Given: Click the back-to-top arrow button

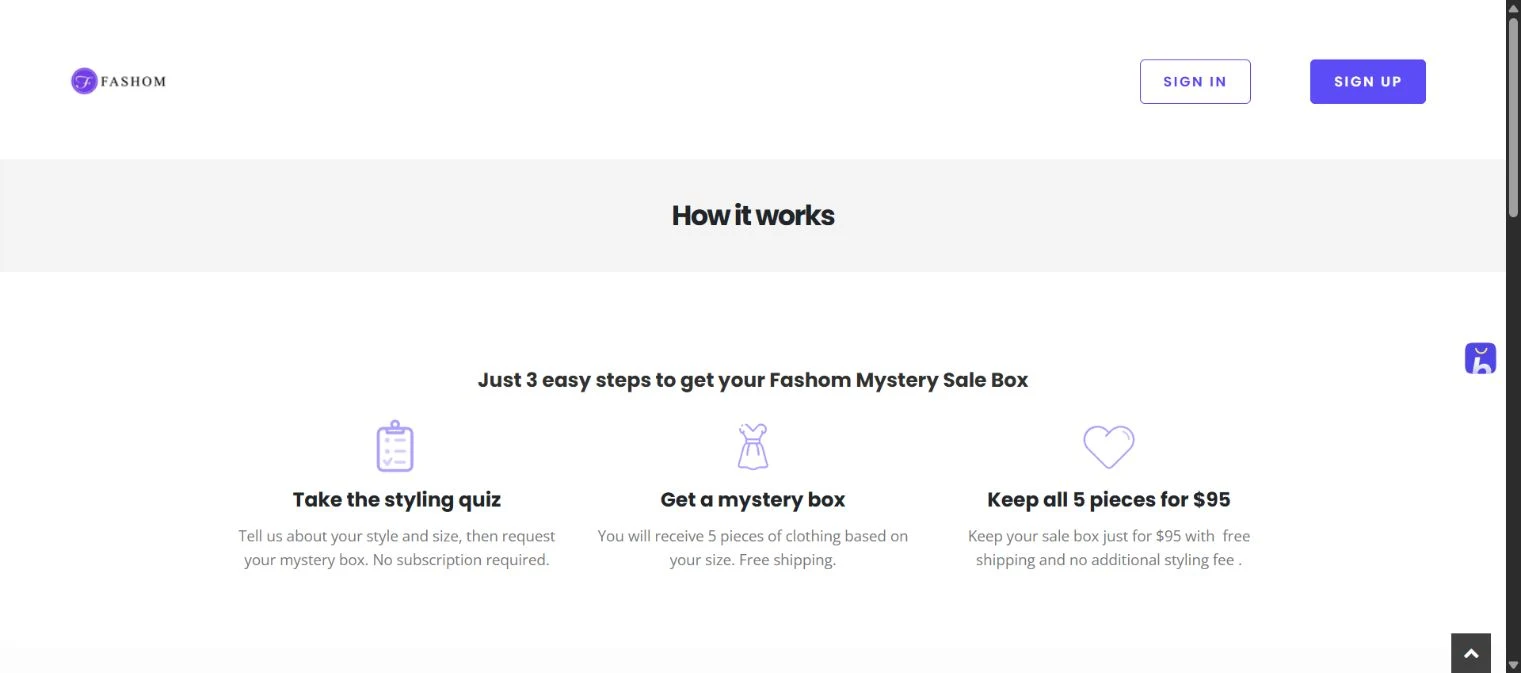Looking at the screenshot, I should point(1471,653).
